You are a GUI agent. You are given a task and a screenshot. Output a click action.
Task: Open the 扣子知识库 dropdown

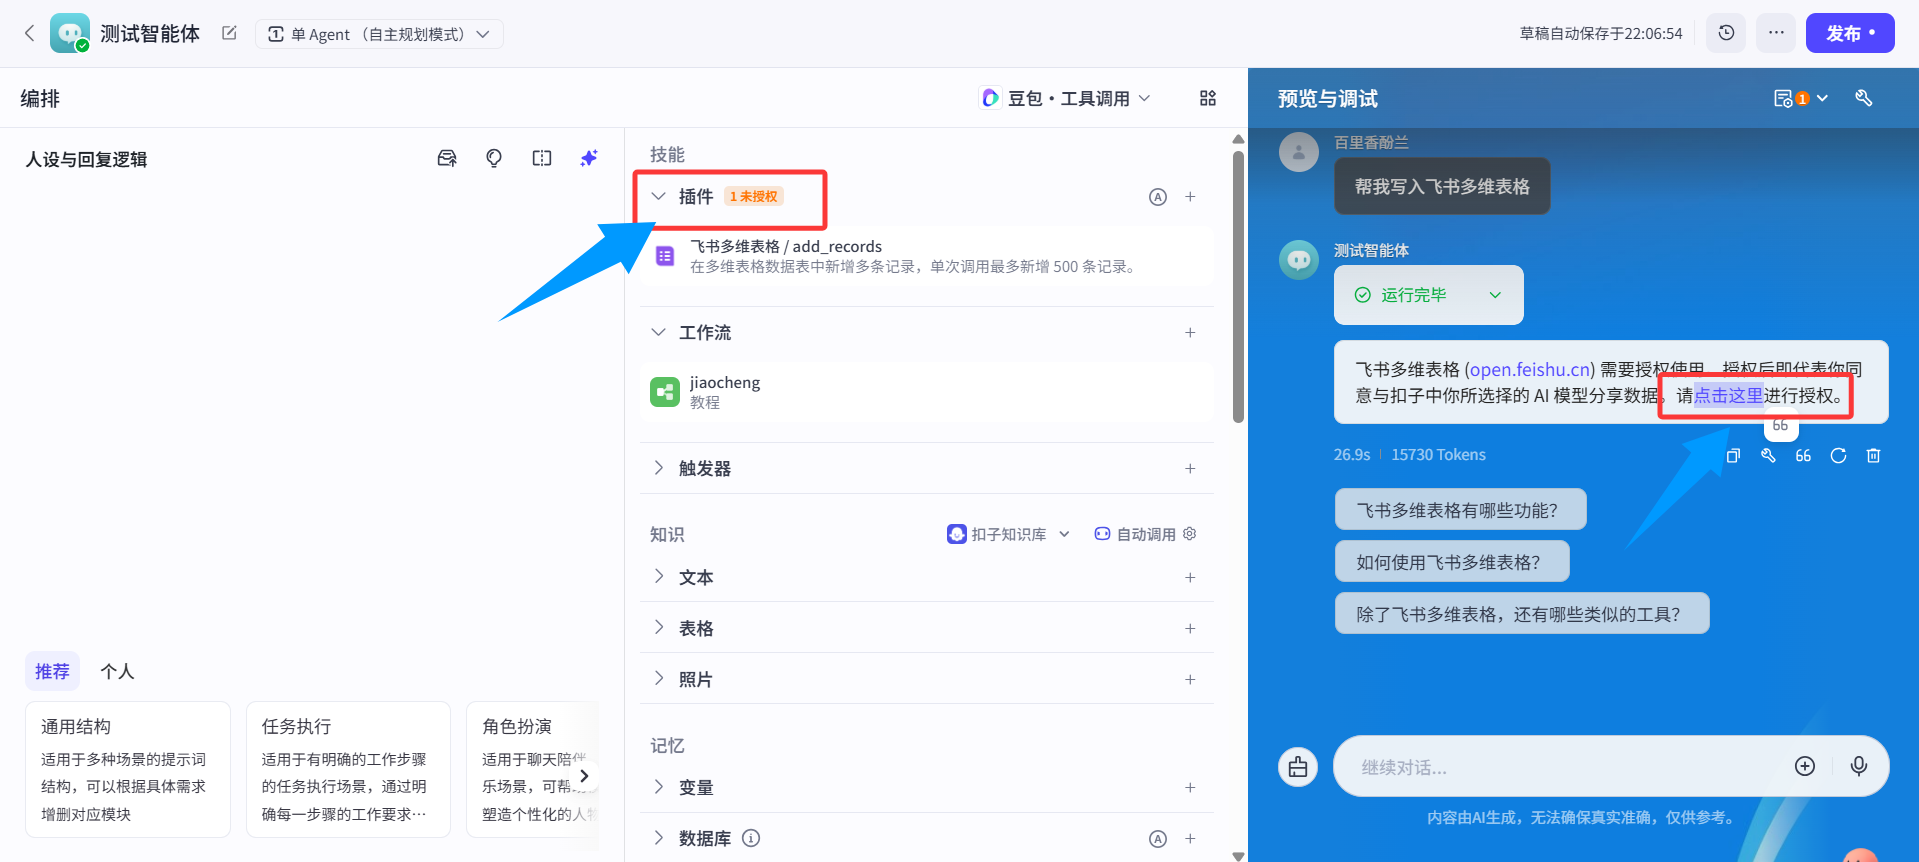coord(1008,534)
